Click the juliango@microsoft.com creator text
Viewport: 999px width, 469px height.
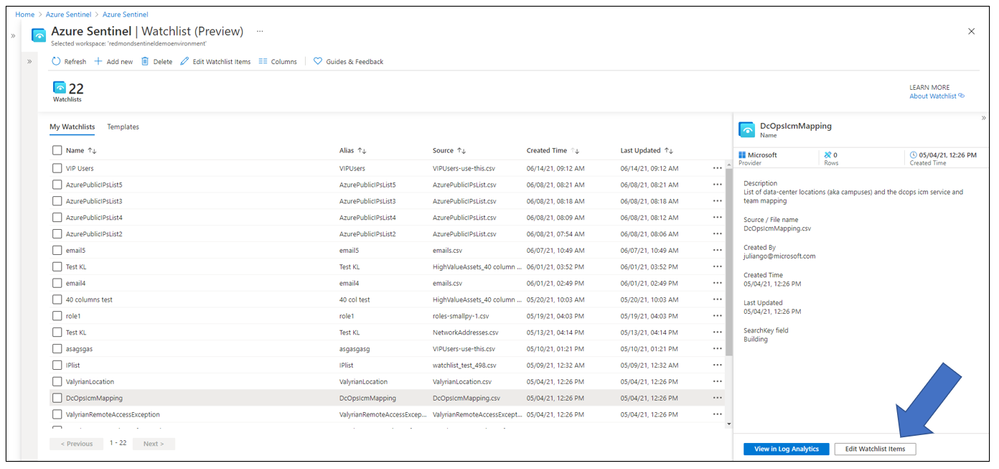coord(779,256)
